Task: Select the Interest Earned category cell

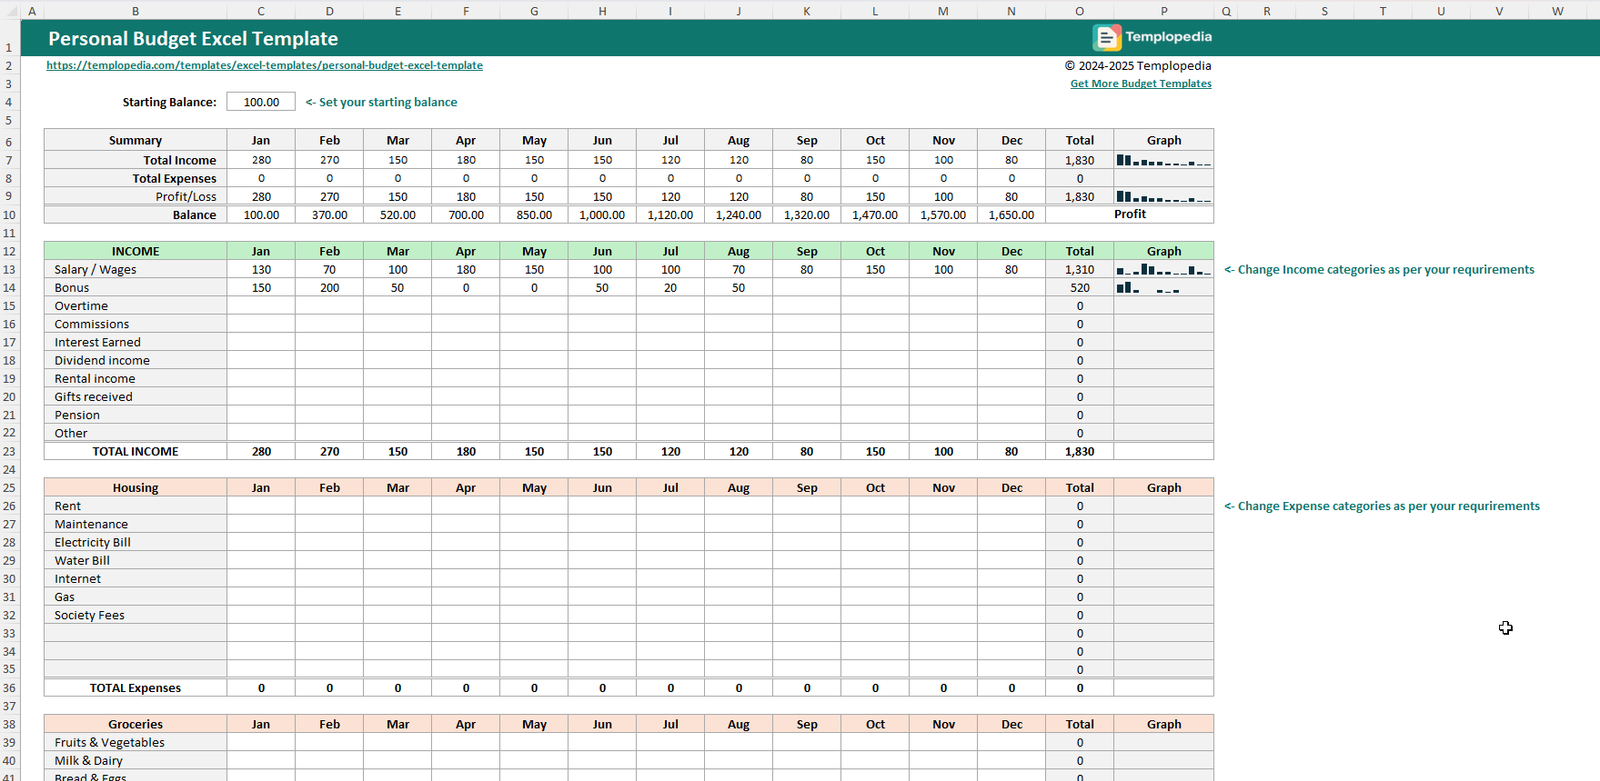Action: click(135, 342)
